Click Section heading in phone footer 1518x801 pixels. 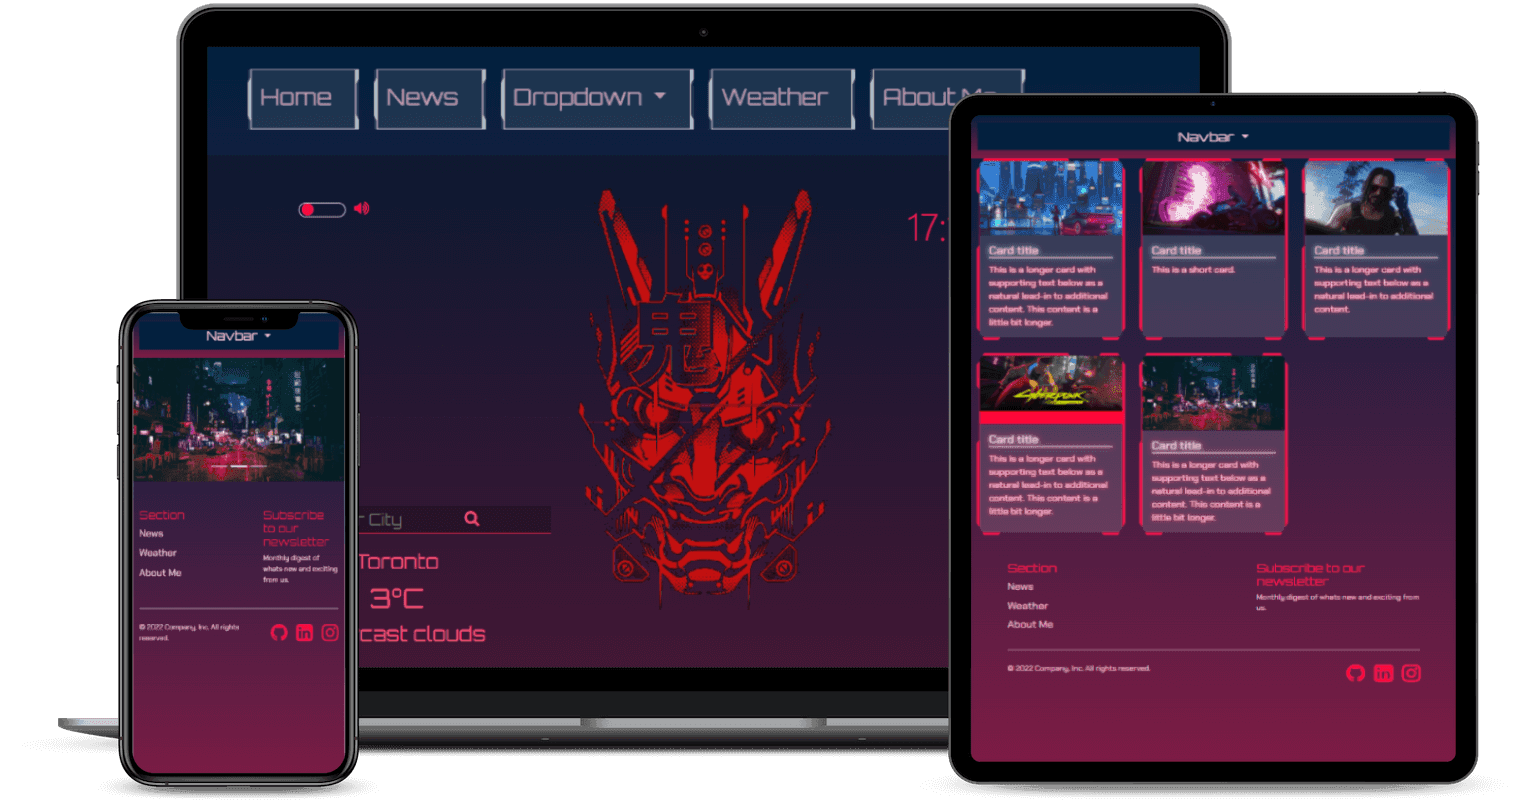click(162, 515)
